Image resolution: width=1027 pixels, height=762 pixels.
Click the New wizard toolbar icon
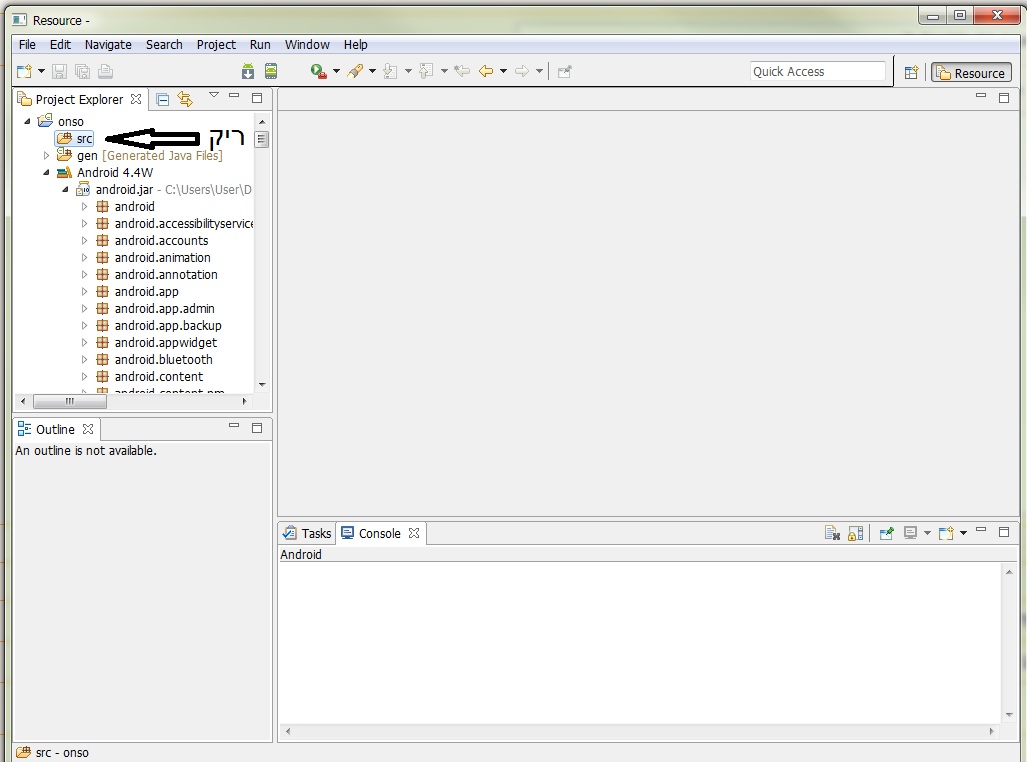(24, 71)
